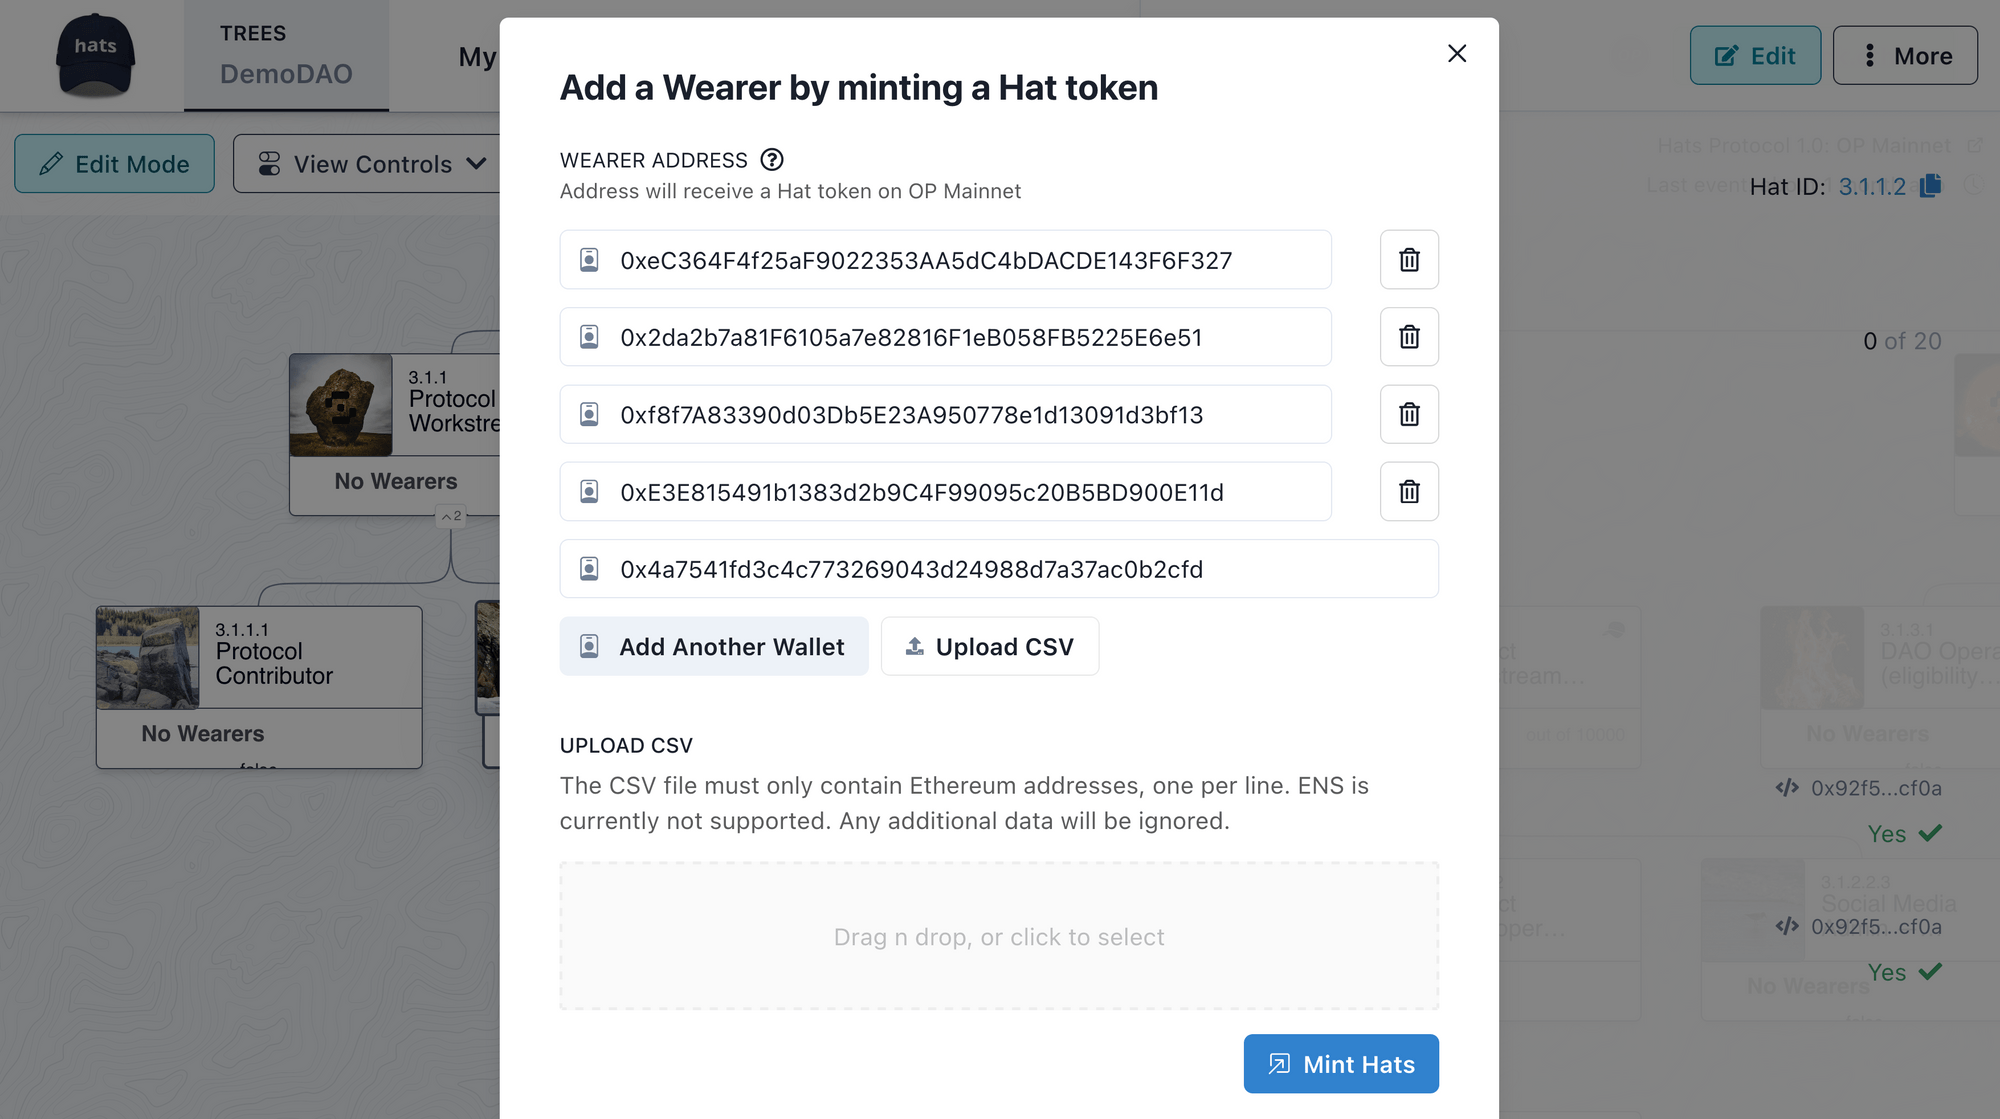The width and height of the screenshot is (2000, 1119).
Task: Delete address 0xf8f7... via its trash icon
Action: click(x=1408, y=414)
